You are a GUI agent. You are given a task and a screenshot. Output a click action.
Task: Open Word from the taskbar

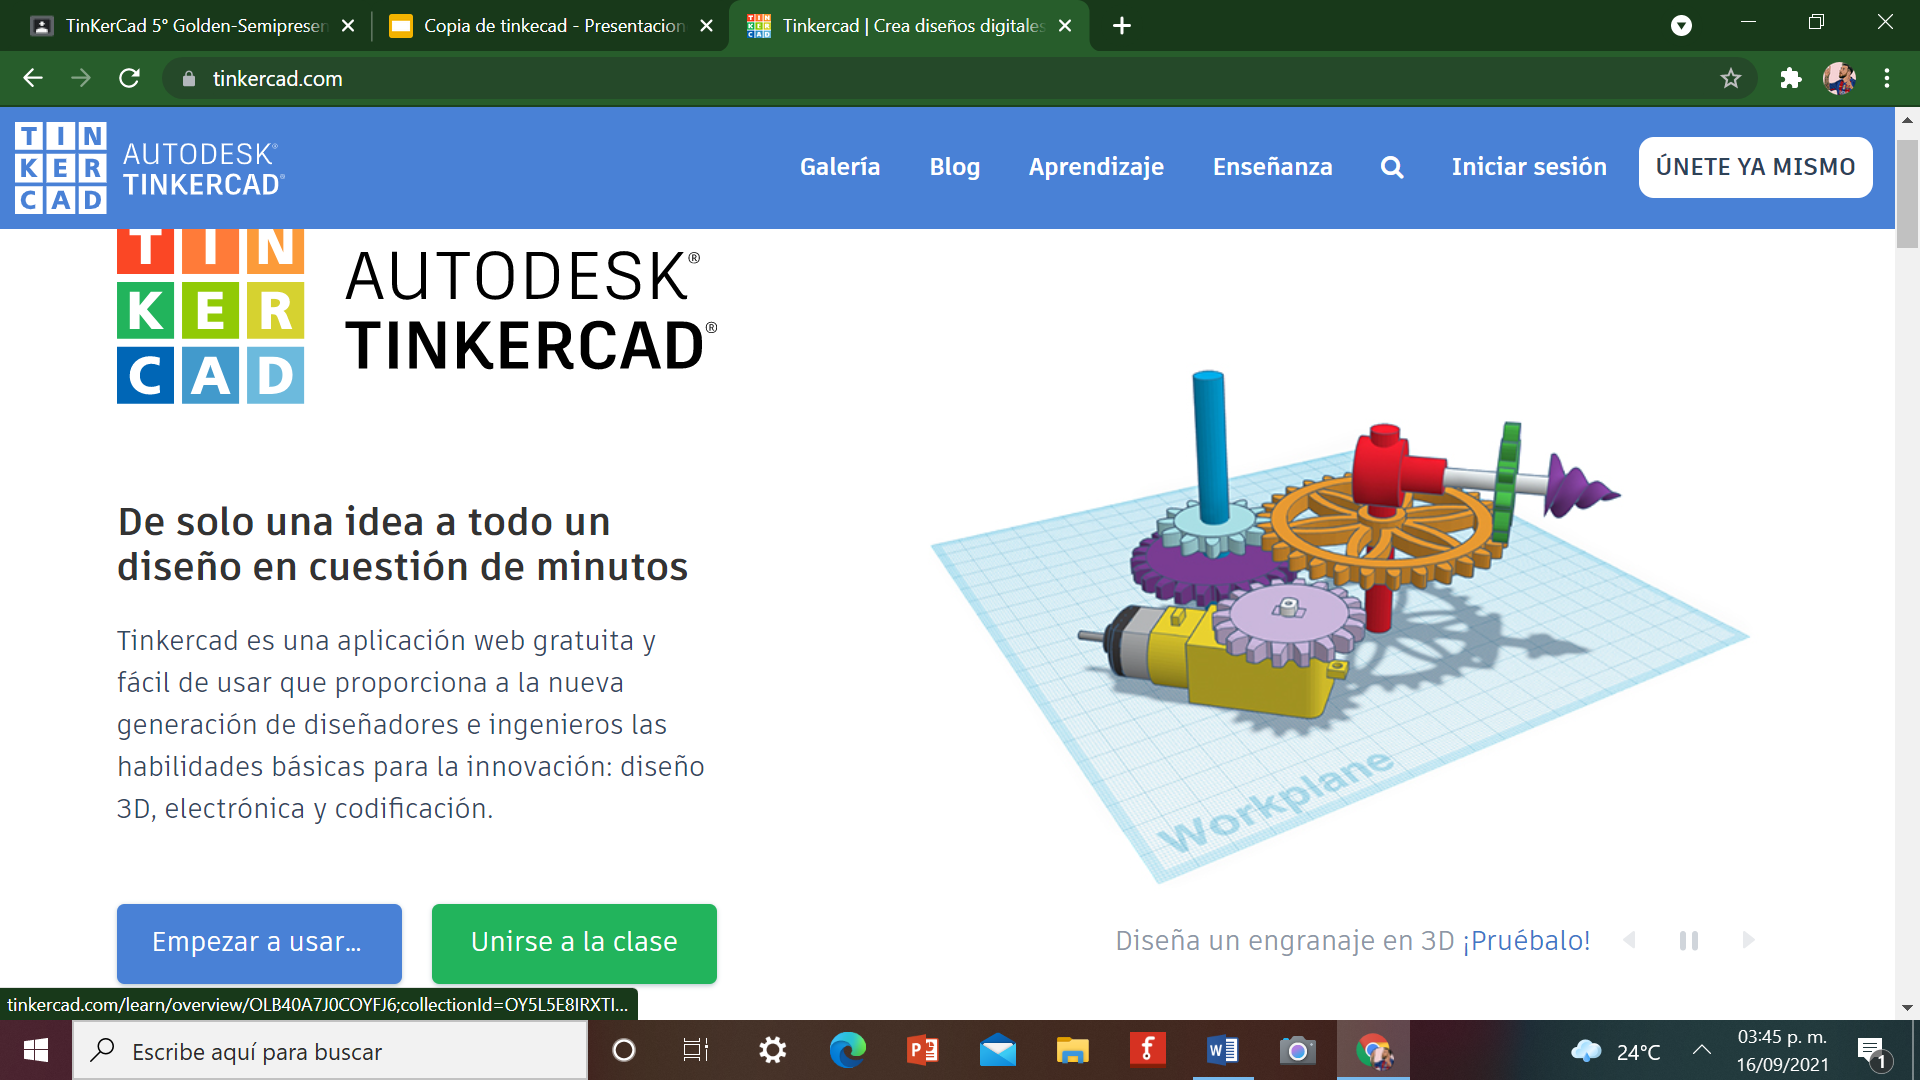1221,1051
